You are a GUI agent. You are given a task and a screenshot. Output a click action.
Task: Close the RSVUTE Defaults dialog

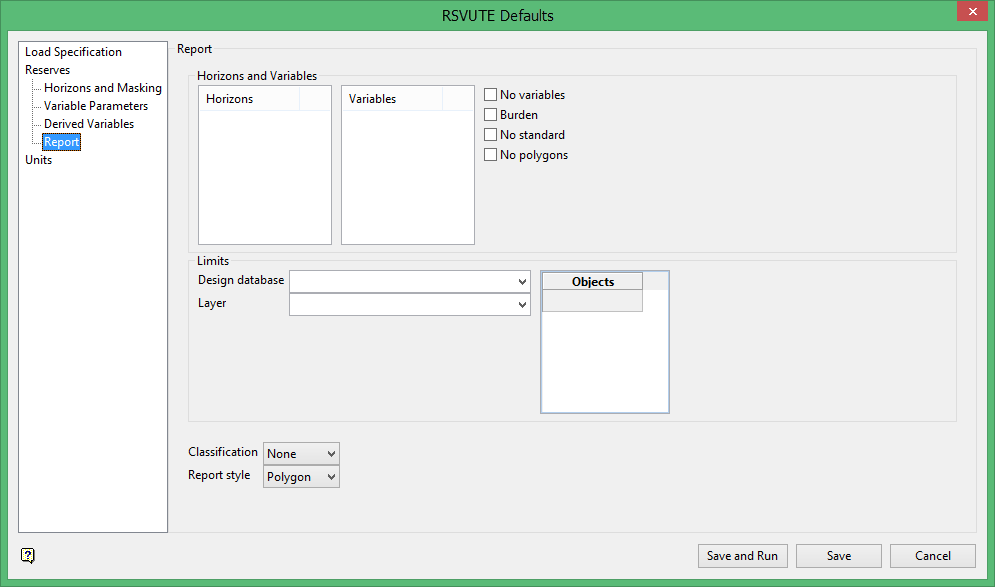point(970,12)
